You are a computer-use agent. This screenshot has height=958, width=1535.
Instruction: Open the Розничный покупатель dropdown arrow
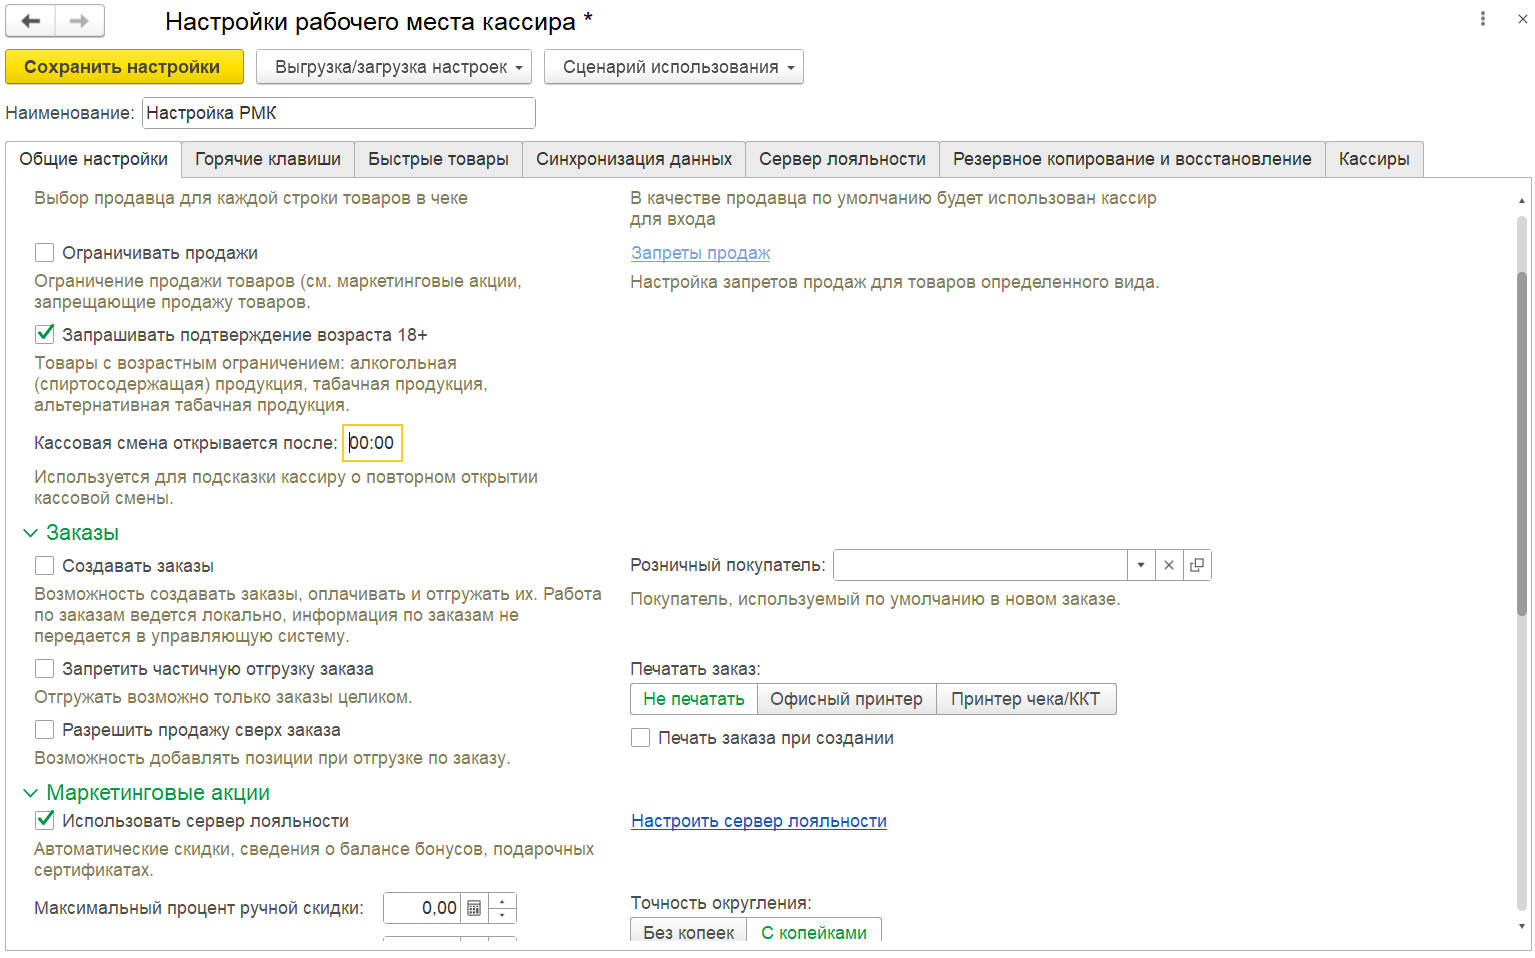click(1141, 565)
